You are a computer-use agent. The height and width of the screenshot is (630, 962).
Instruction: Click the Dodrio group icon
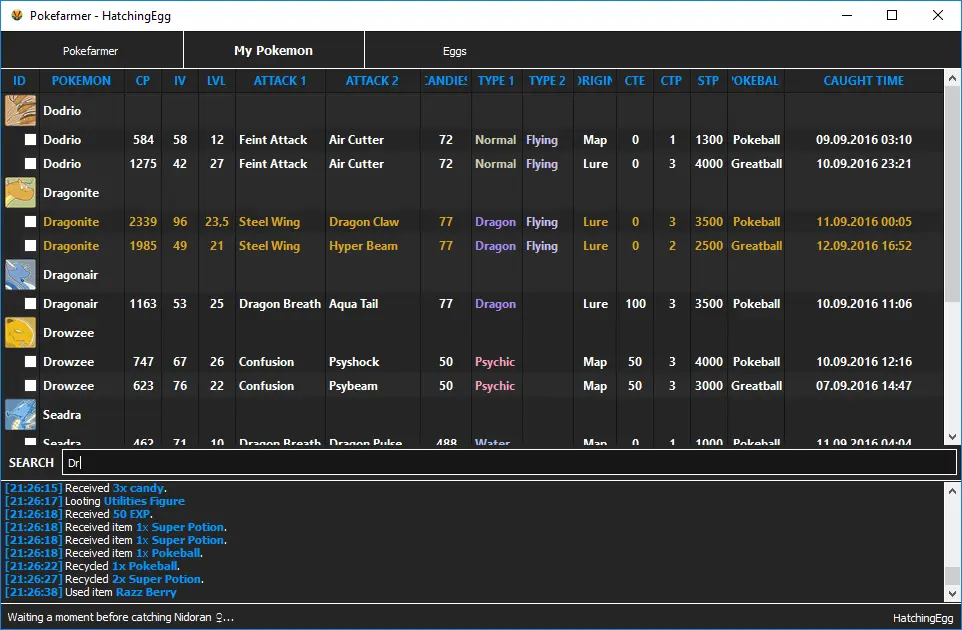point(20,110)
